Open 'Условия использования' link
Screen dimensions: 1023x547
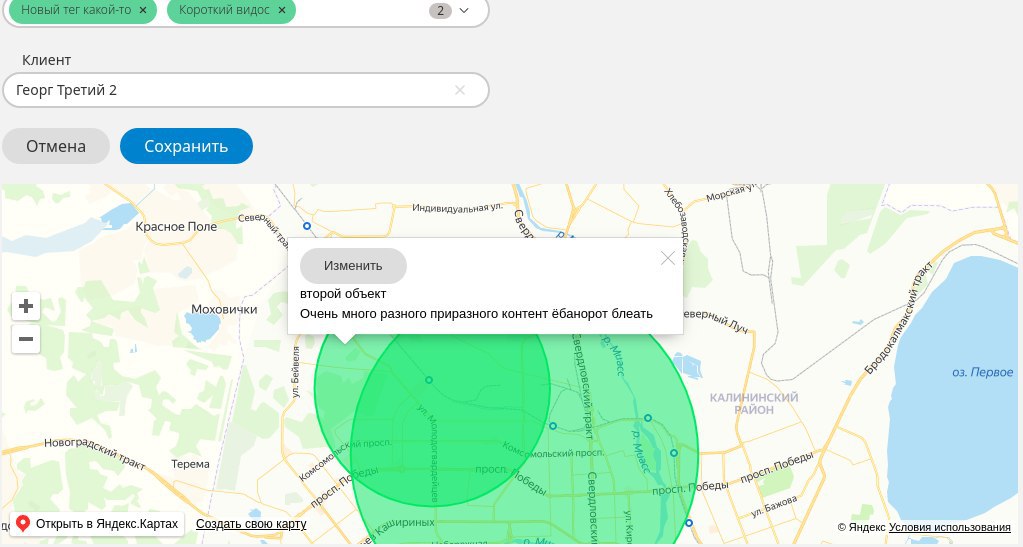click(949, 527)
